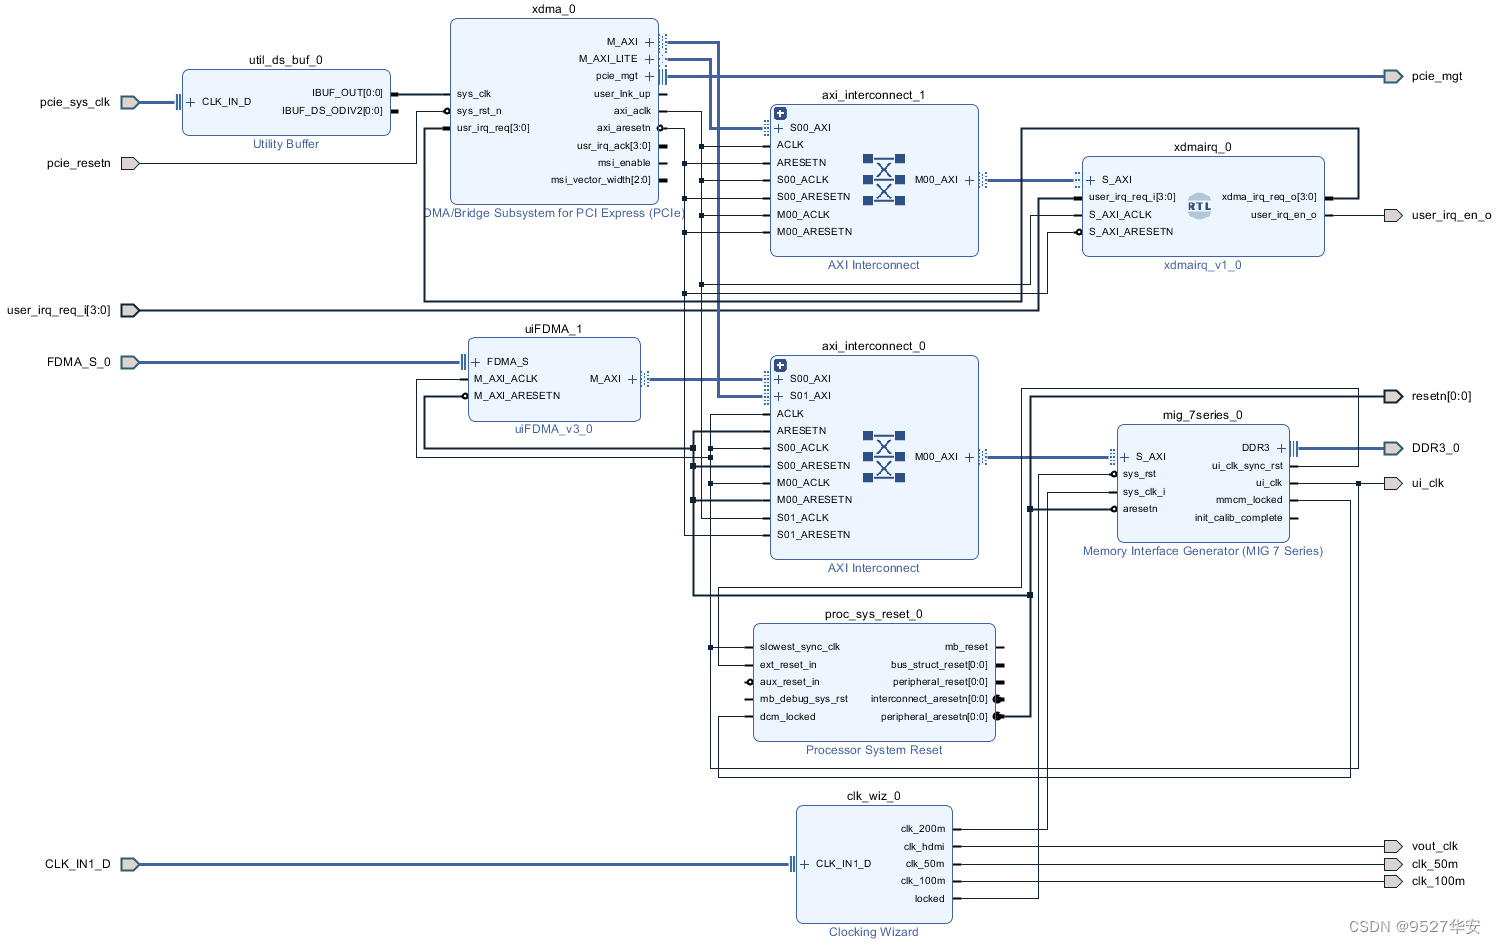This screenshot has width=1496, height=944.
Task: Expand the axi_interconnect_1 block hierarchy
Action: coord(780,114)
